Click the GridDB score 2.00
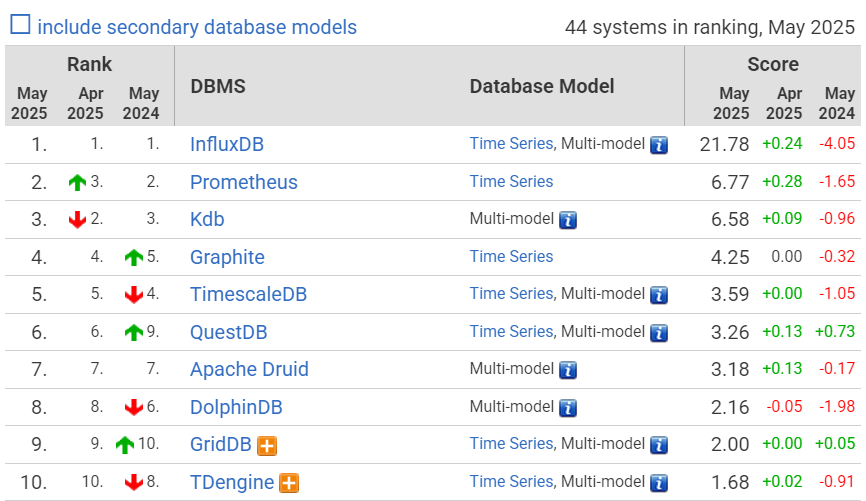Viewport: 866px width, 501px height. 730,445
